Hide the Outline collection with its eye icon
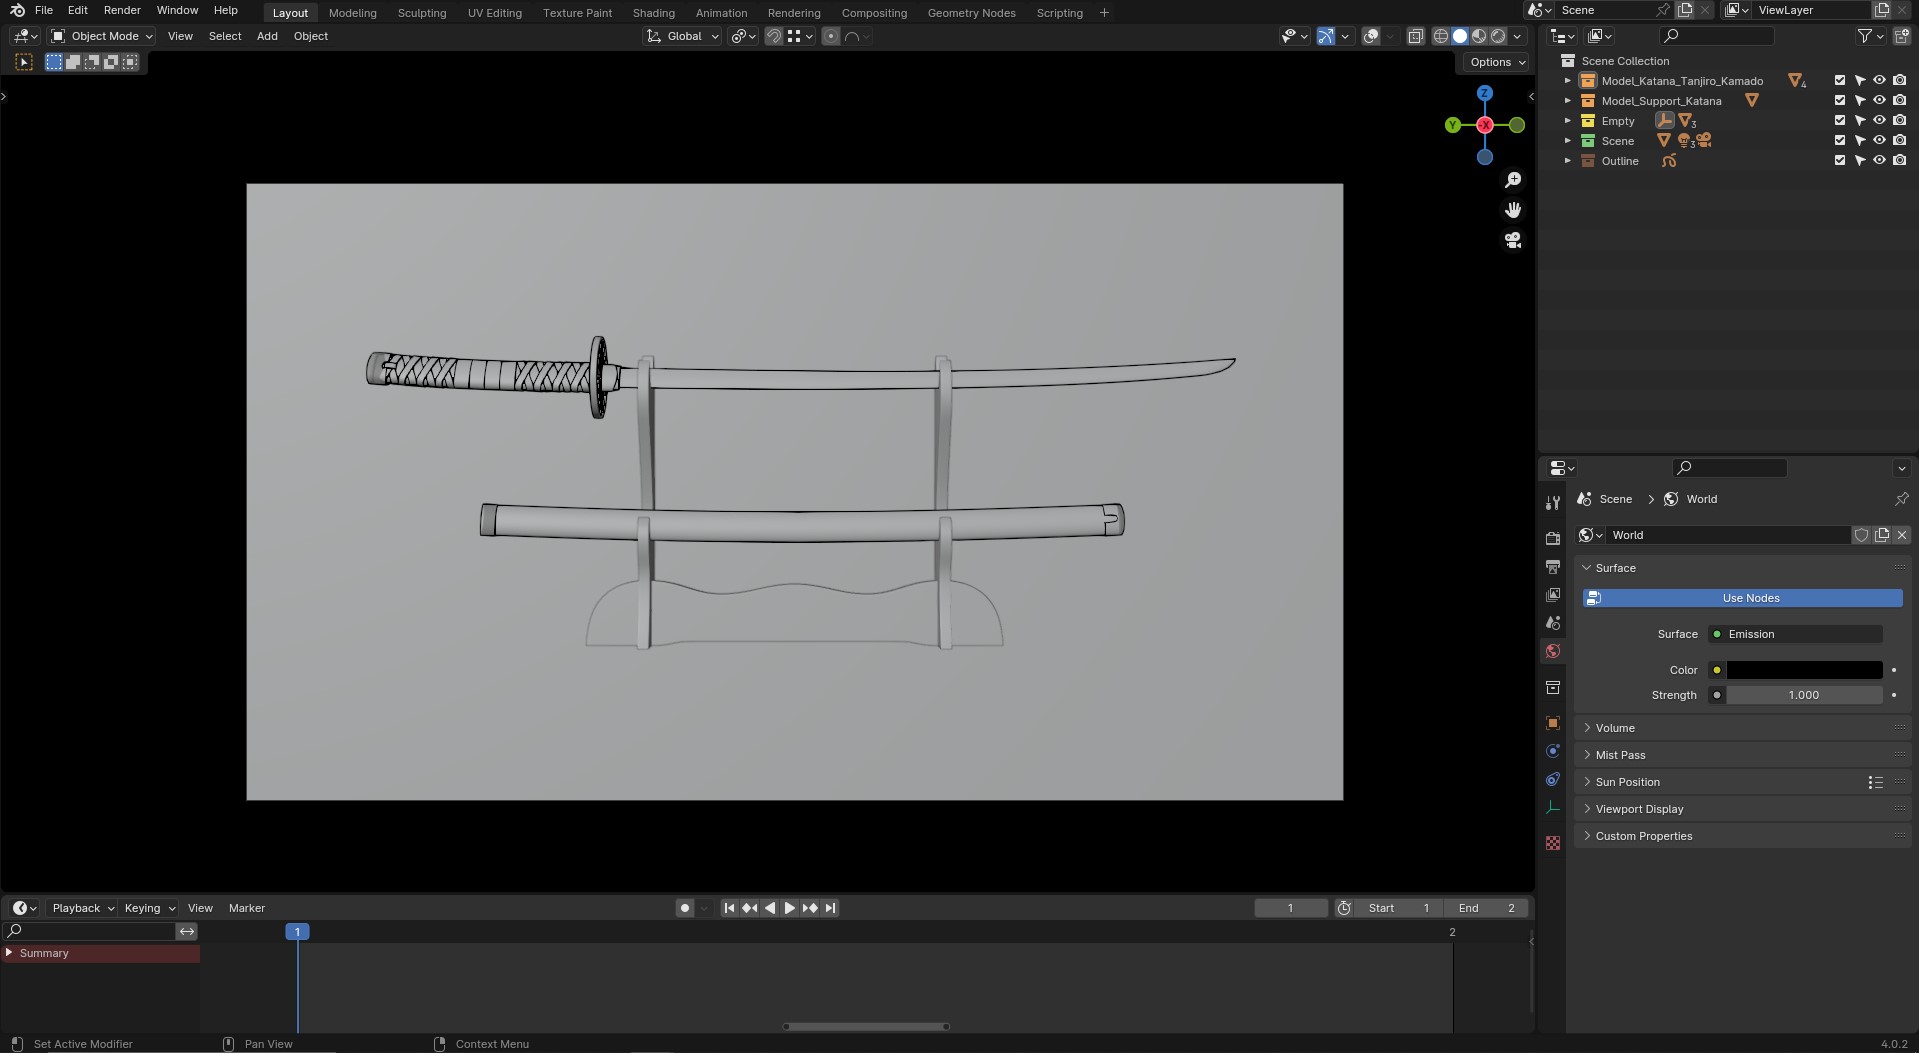 pos(1880,161)
